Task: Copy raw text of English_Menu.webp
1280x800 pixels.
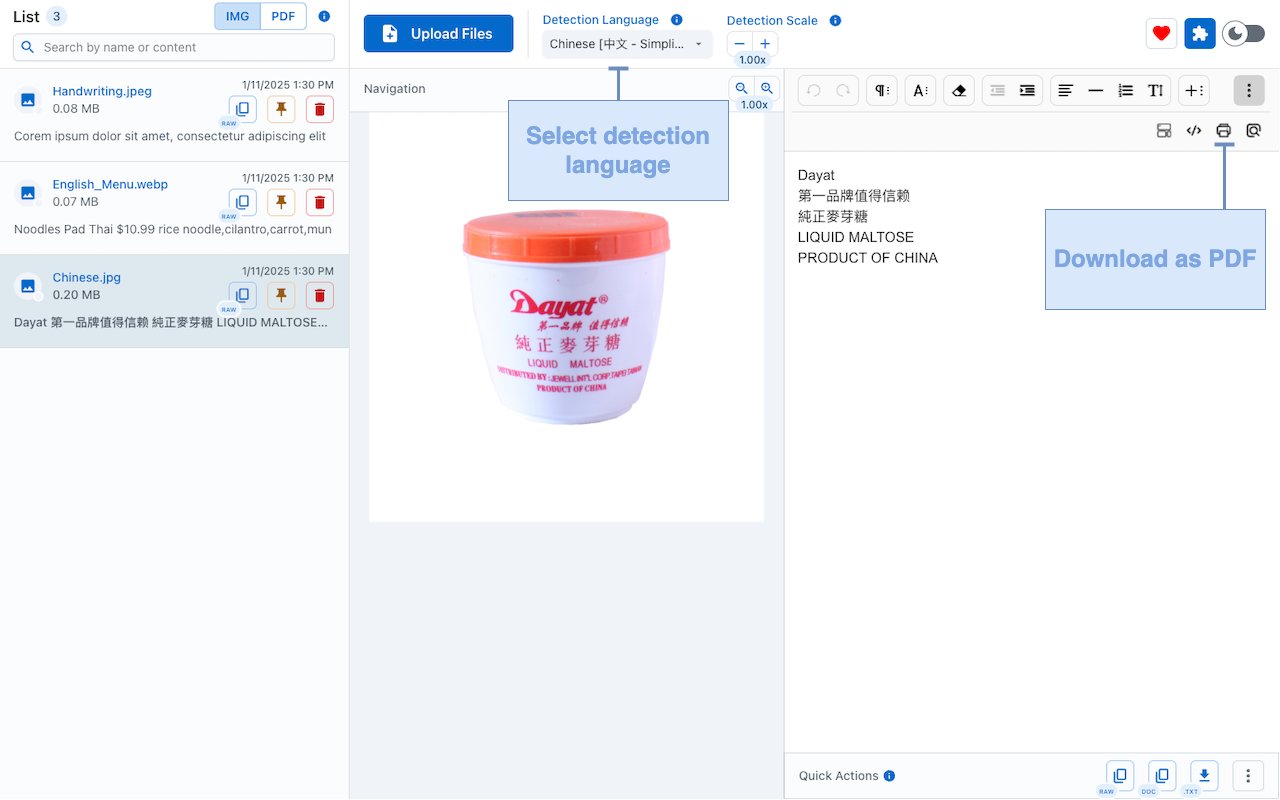Action: point(242,202)
